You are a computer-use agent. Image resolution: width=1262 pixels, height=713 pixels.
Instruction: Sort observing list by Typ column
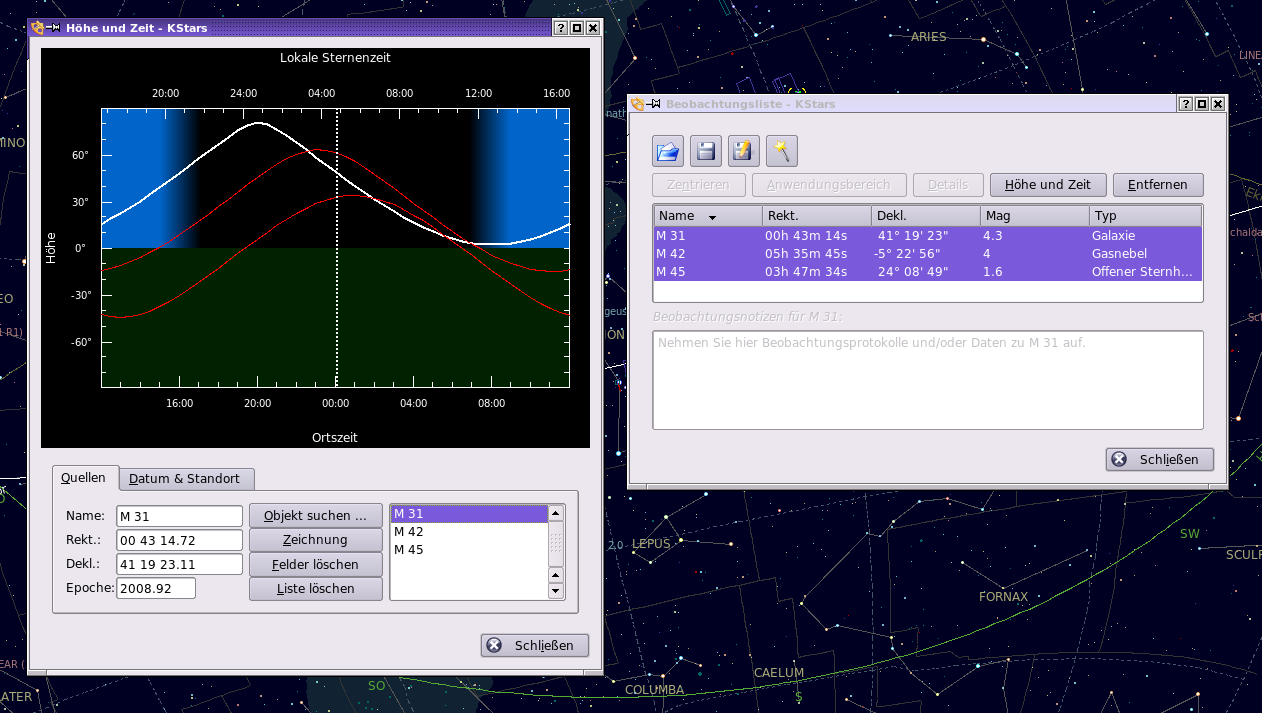point(1144,216)
